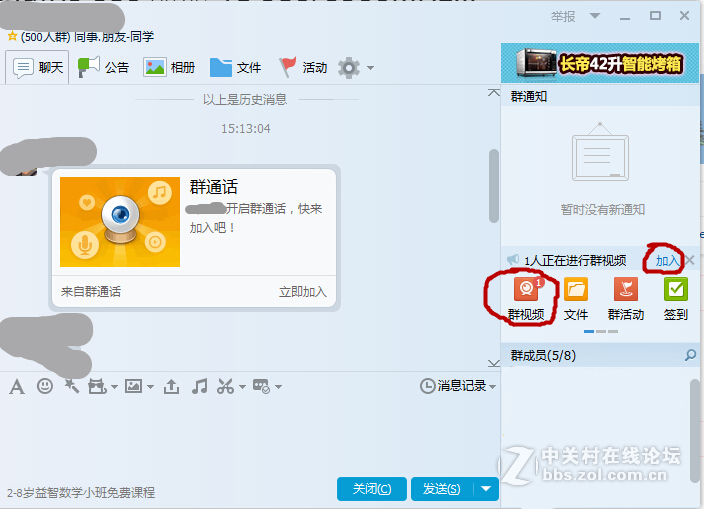Open the 活动 activities tab
Image resolution: width=704 pixels, height=509 pixels.
pos(303,67)
